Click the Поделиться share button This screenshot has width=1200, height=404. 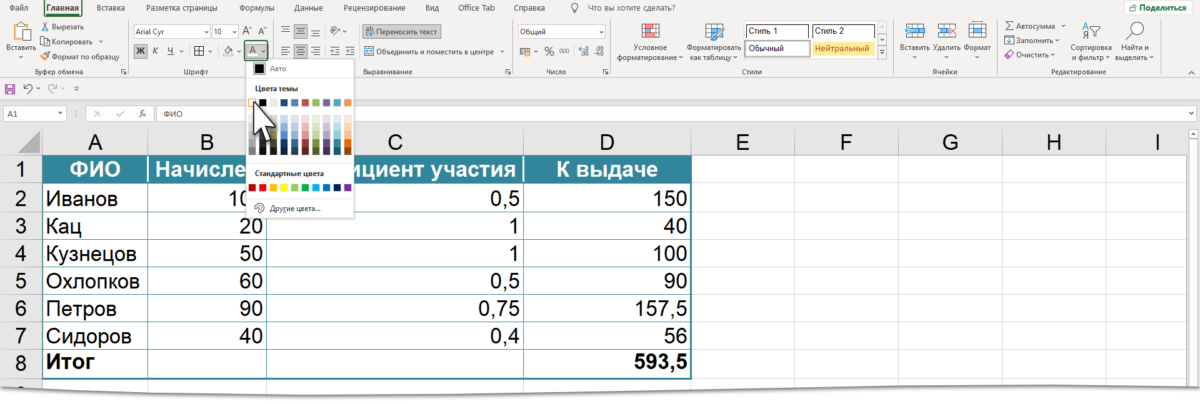click(1160, 8)
